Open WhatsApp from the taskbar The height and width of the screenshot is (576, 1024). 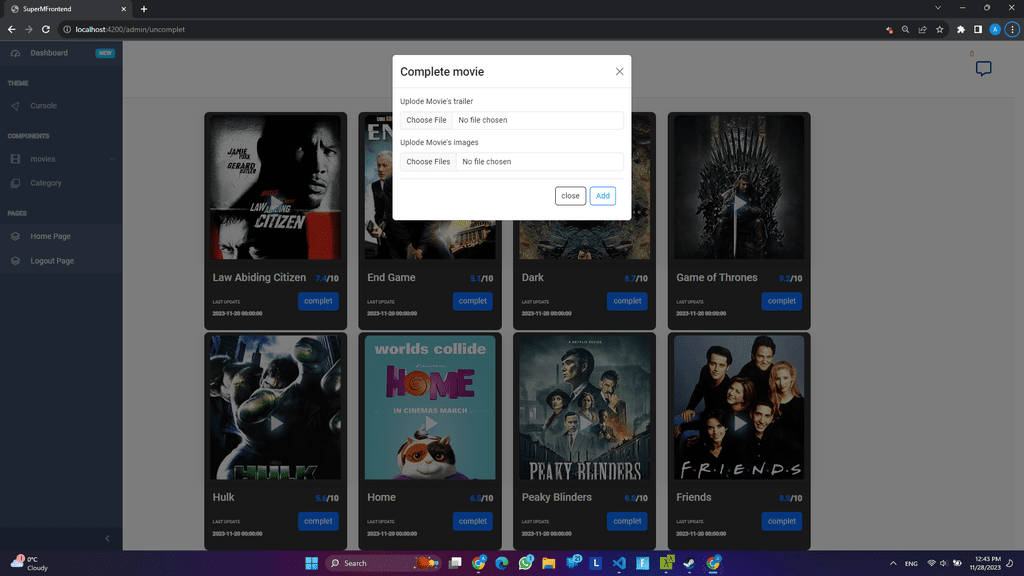526,562
